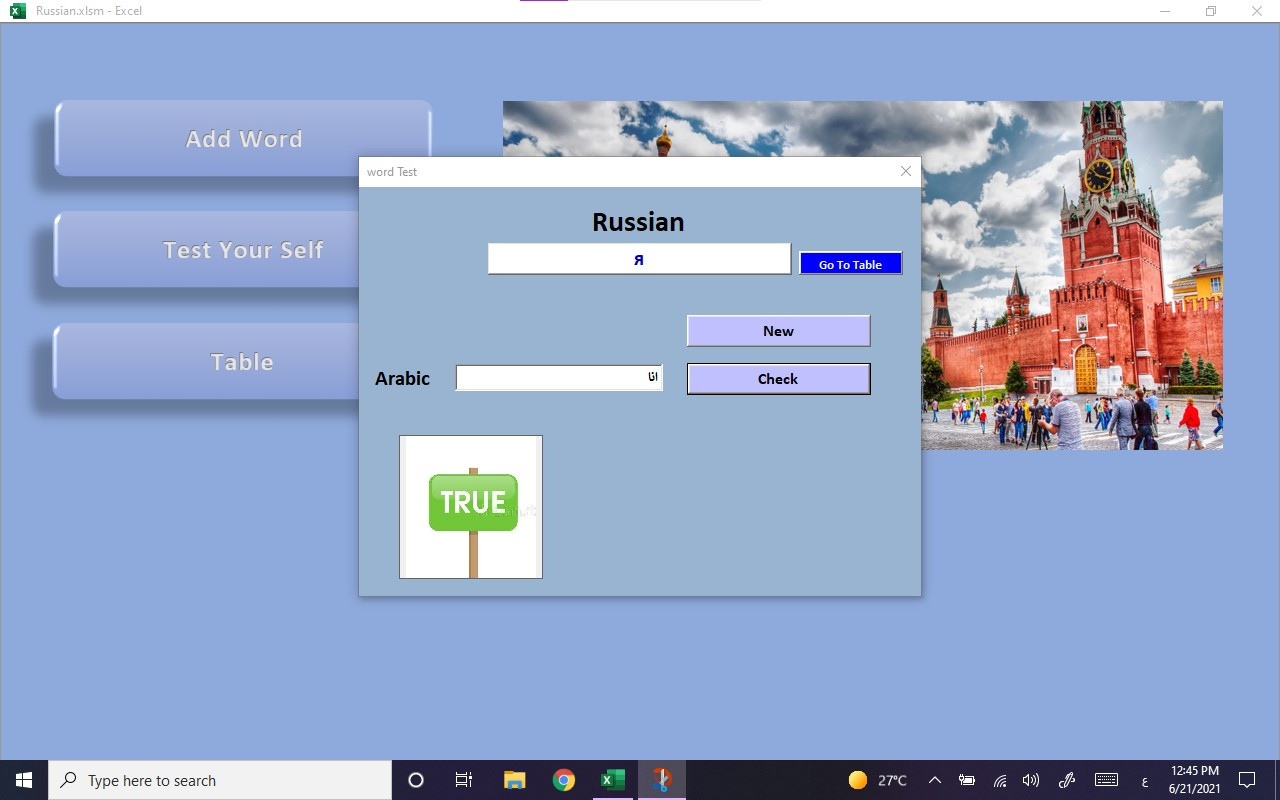Viewport: 1280px width, 800px height.
Task: Open the touch keyboard icon
Action: (1106, 780)
